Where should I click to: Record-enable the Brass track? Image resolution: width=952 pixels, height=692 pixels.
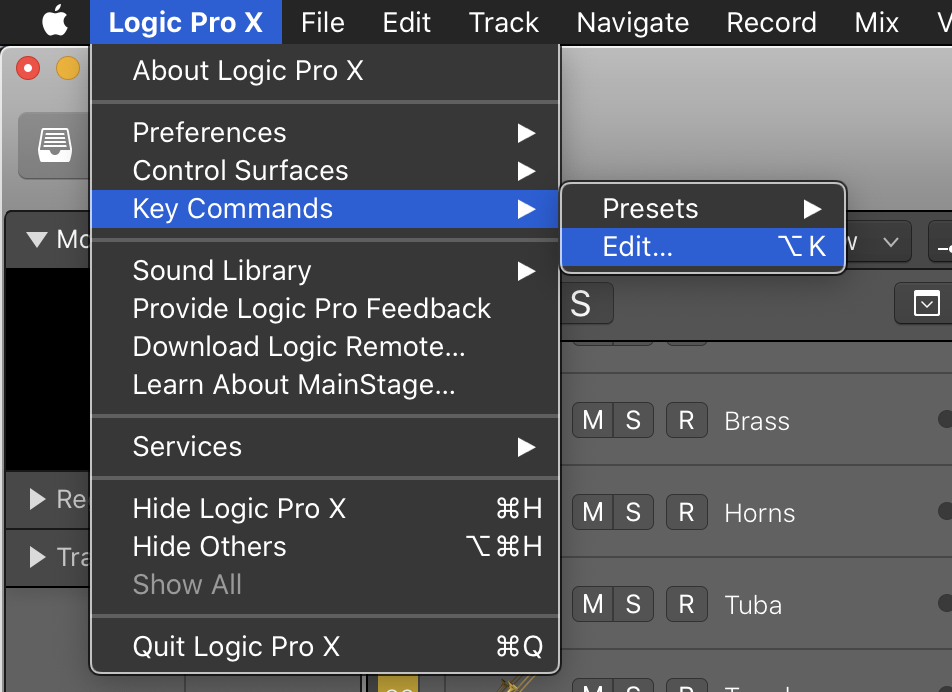687,420
